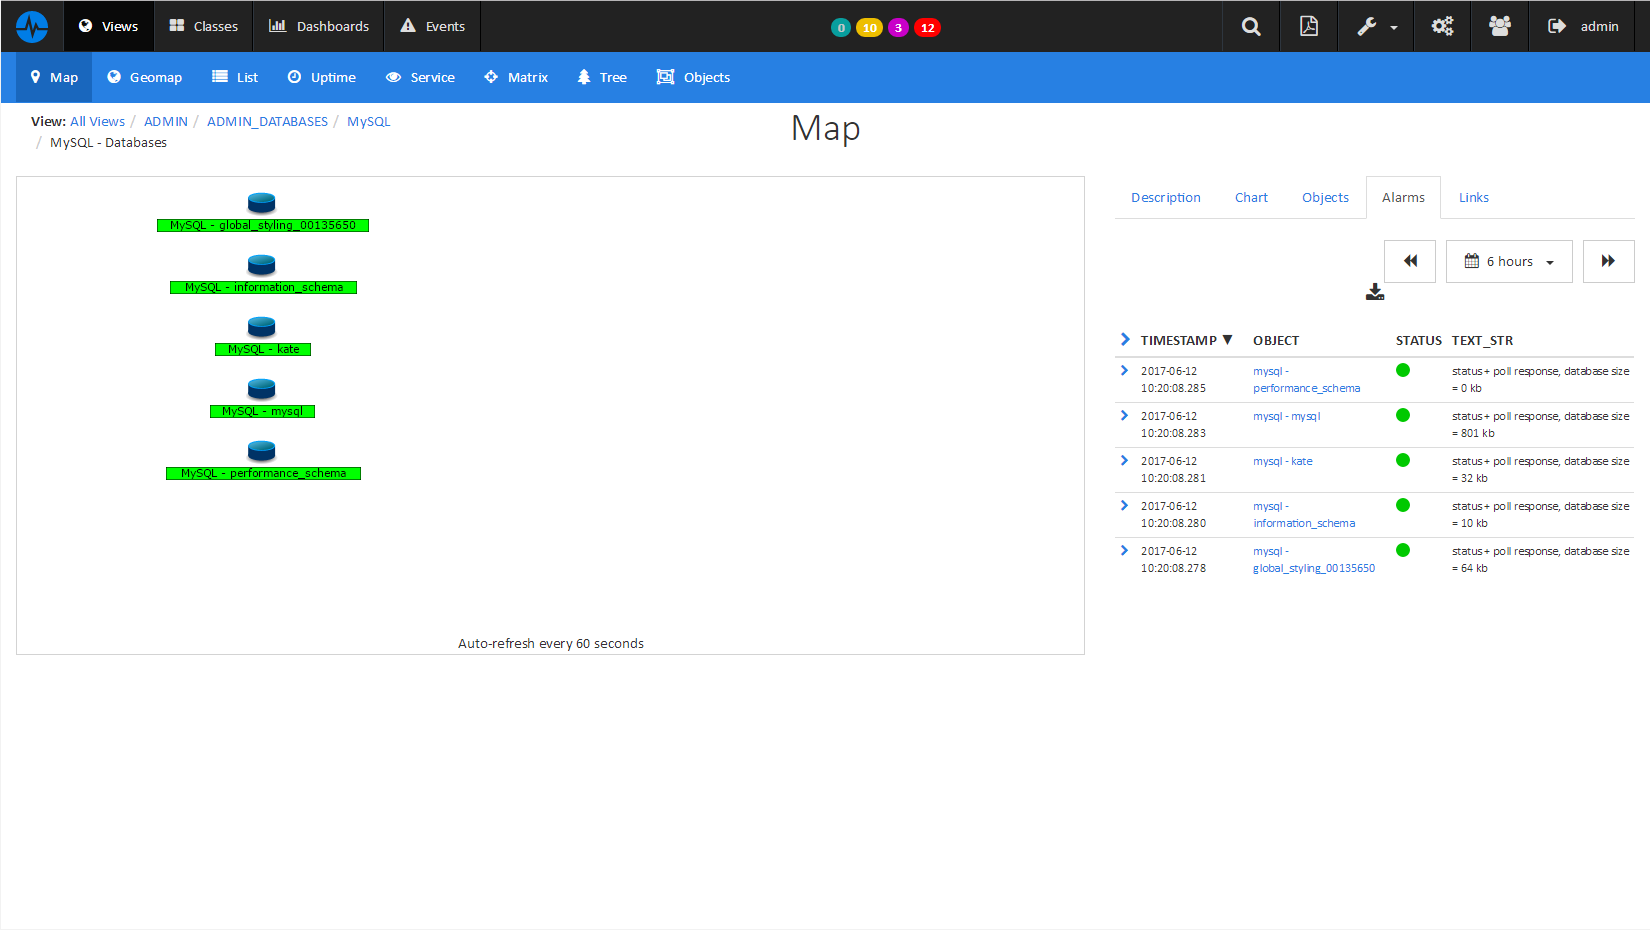Open the user groups panel
This screenshot has width=1650, height=930.
coord(1499,26)
